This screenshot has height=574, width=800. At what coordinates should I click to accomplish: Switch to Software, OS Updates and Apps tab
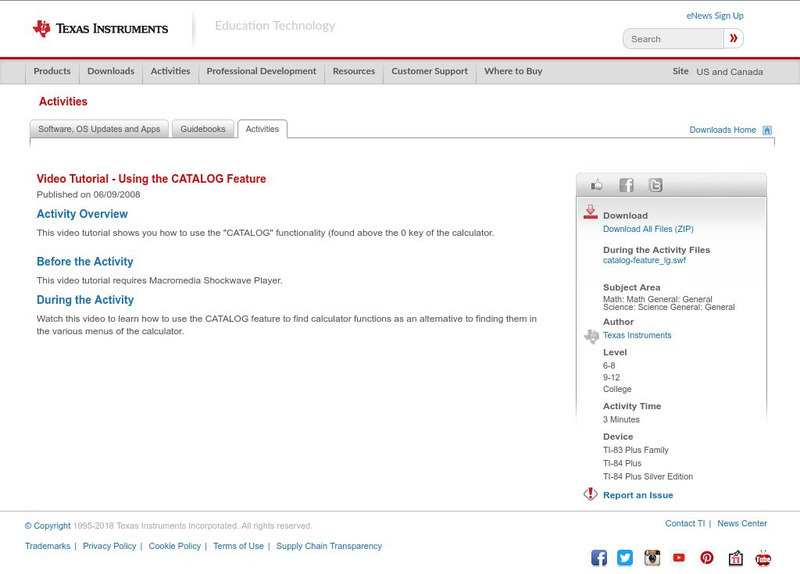[99, 129]
